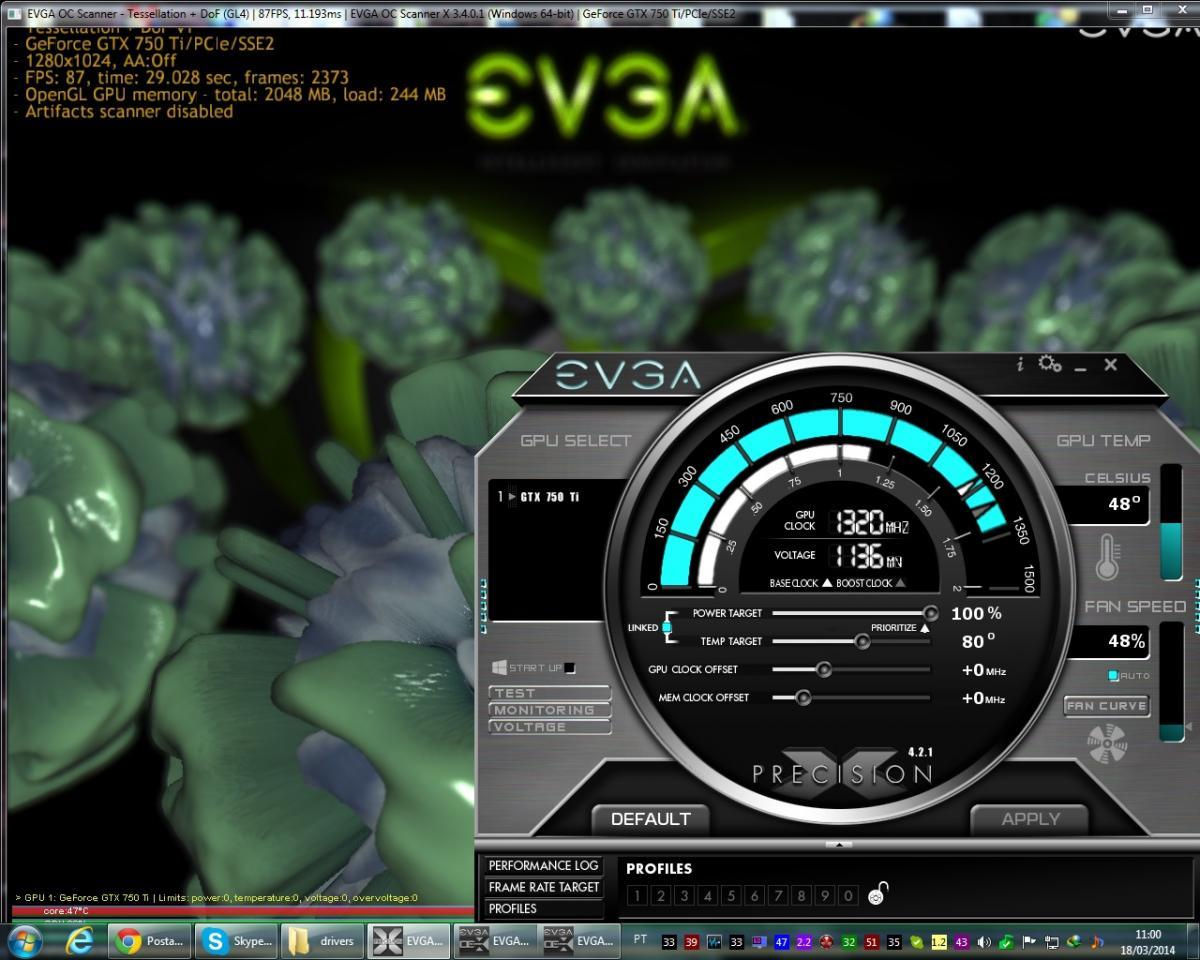Viewport: 1200px width, 960px height.
Task: Click the 100 % power target value
Action: (x=976, y=613)
